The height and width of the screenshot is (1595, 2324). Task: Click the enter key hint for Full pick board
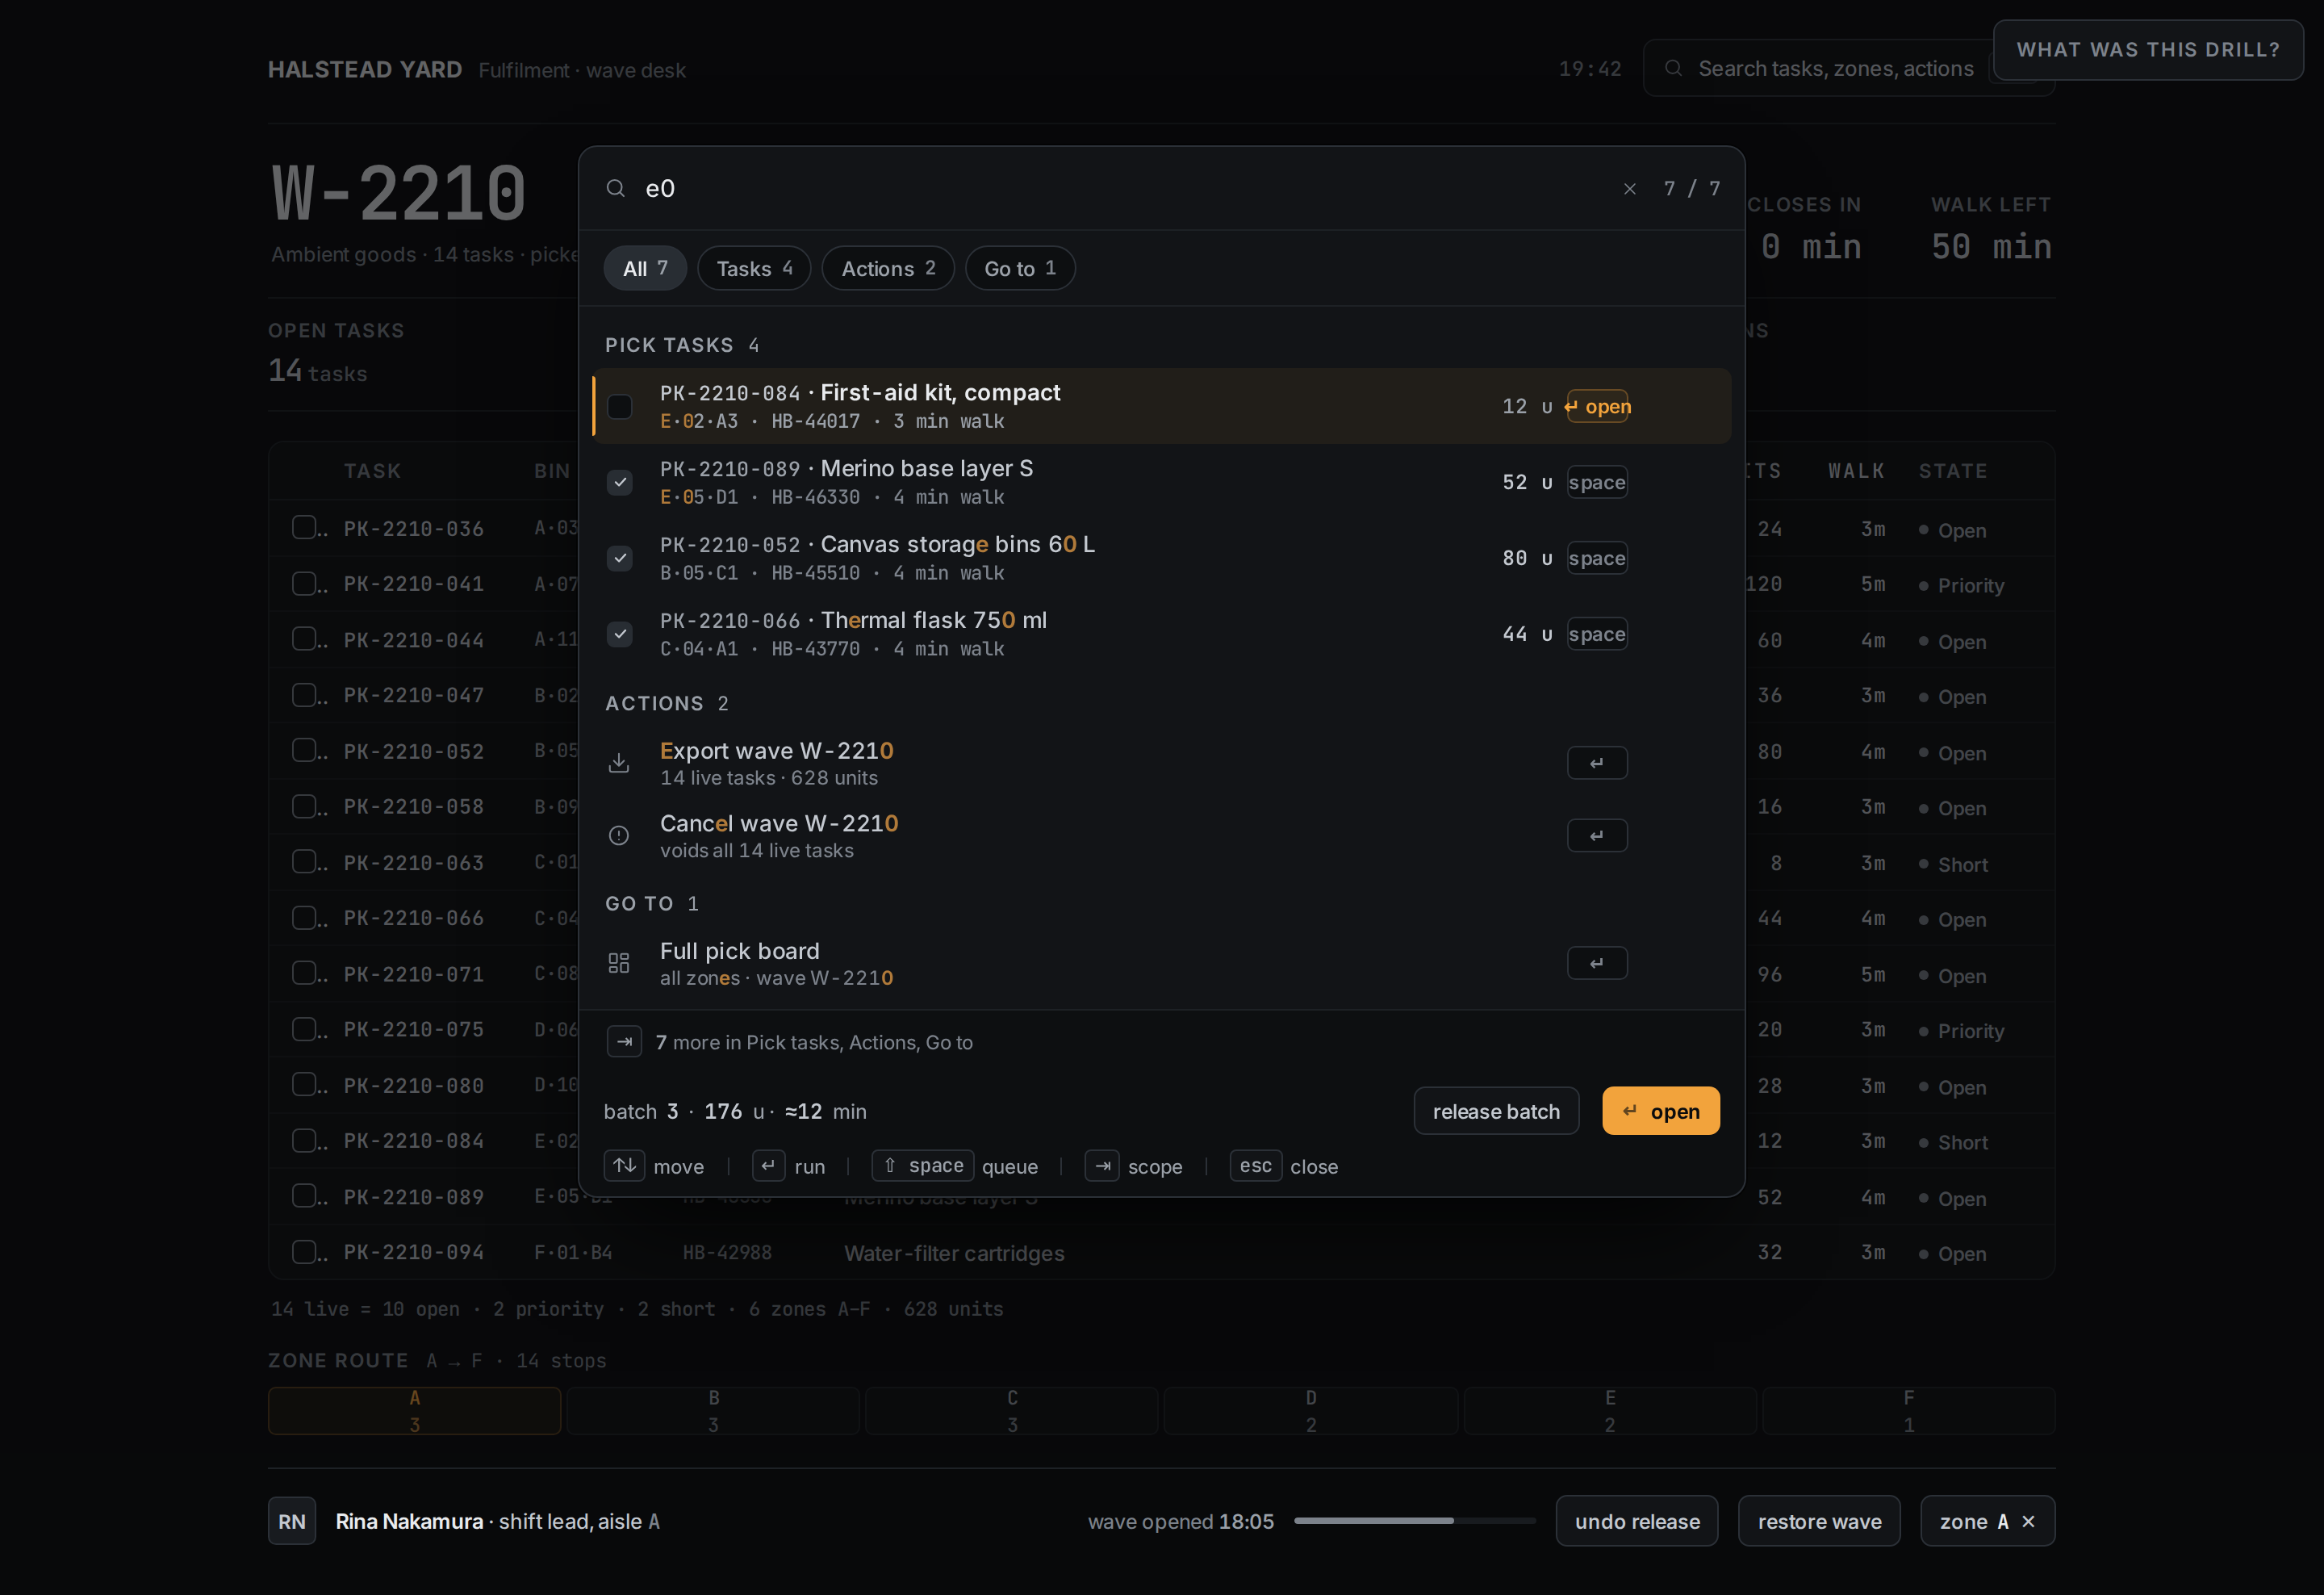coord(1597,963)
